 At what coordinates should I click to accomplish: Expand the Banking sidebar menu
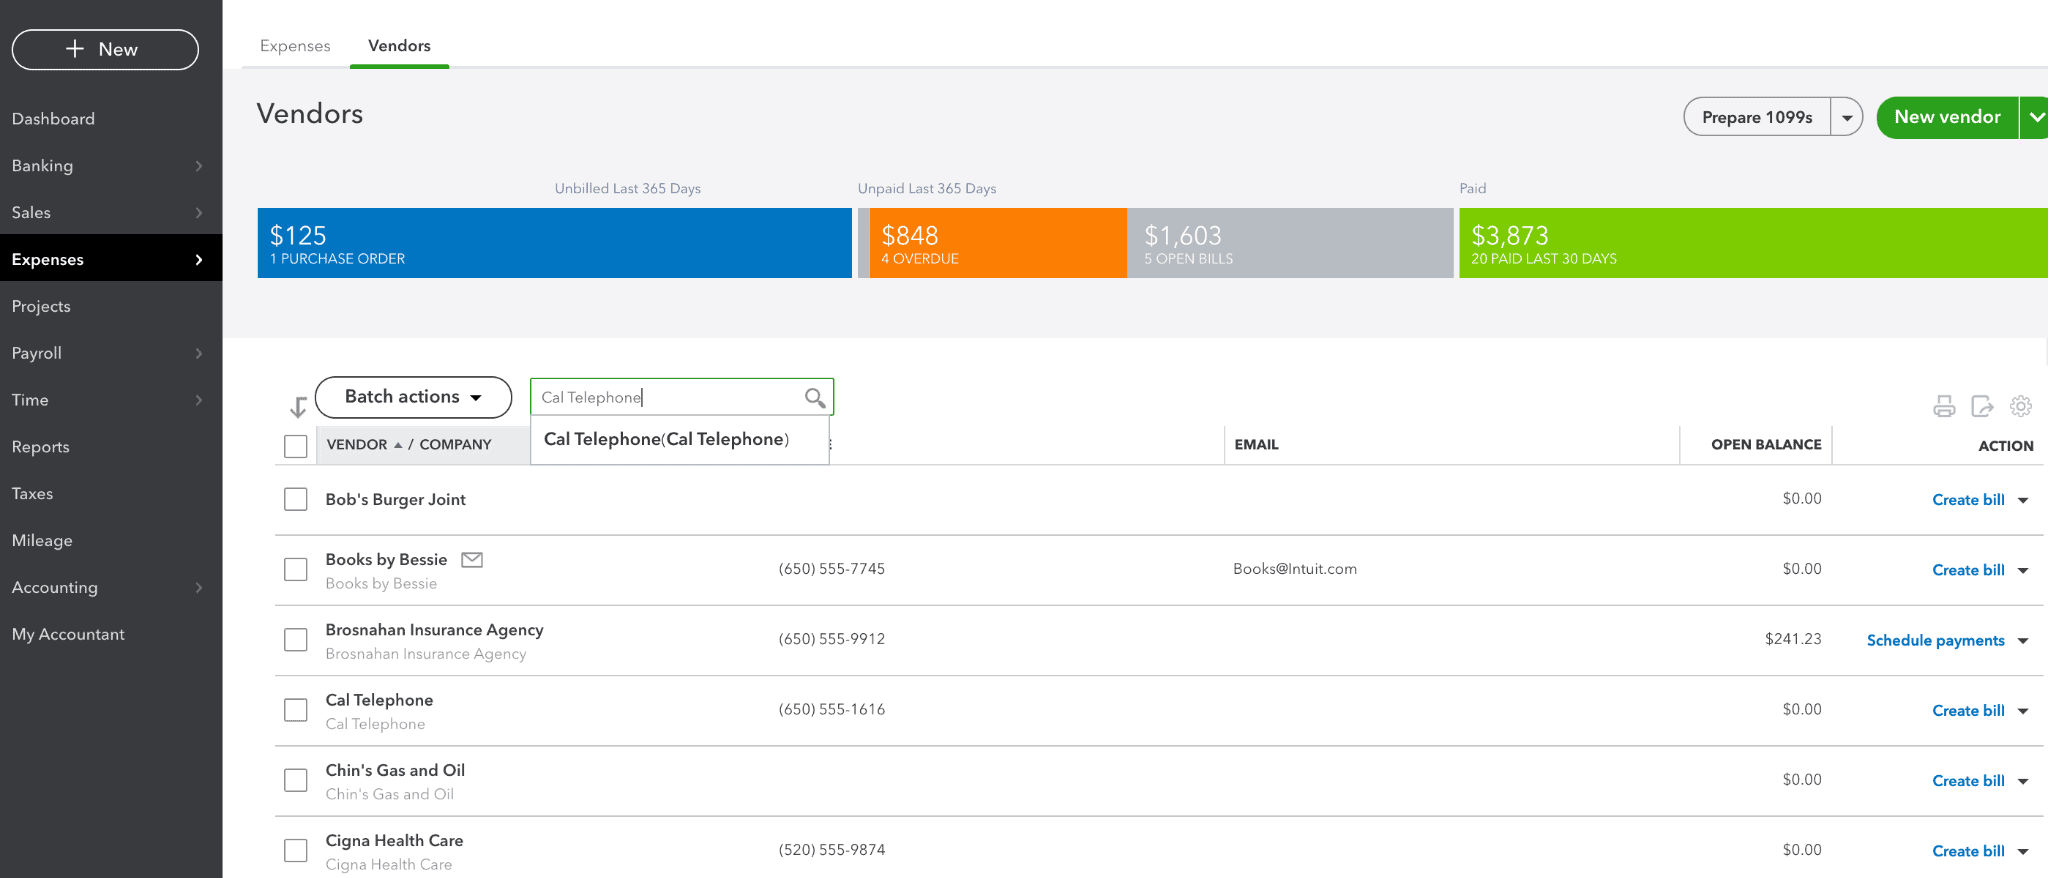click(x=111, y=165)
